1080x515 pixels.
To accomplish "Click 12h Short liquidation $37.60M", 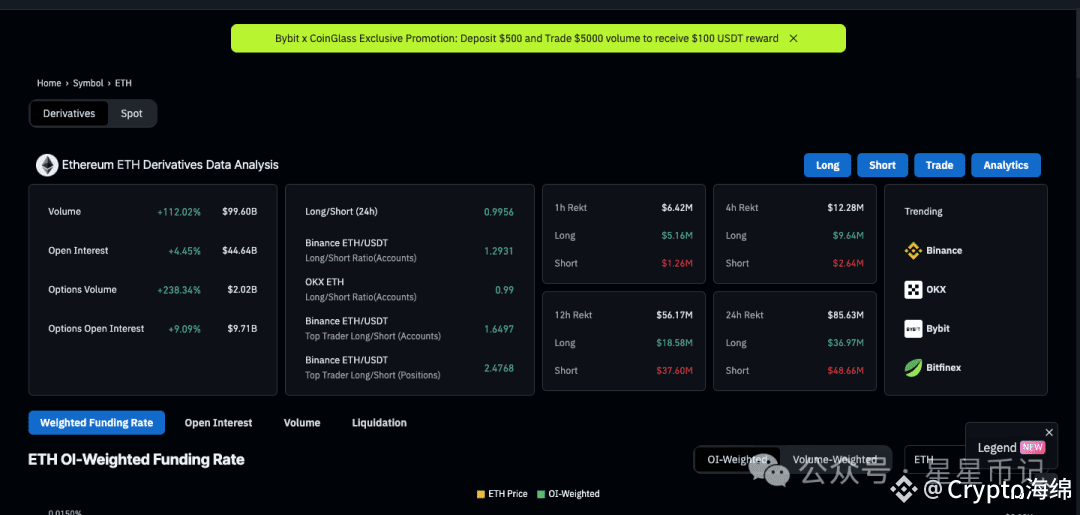I will 674,370.
